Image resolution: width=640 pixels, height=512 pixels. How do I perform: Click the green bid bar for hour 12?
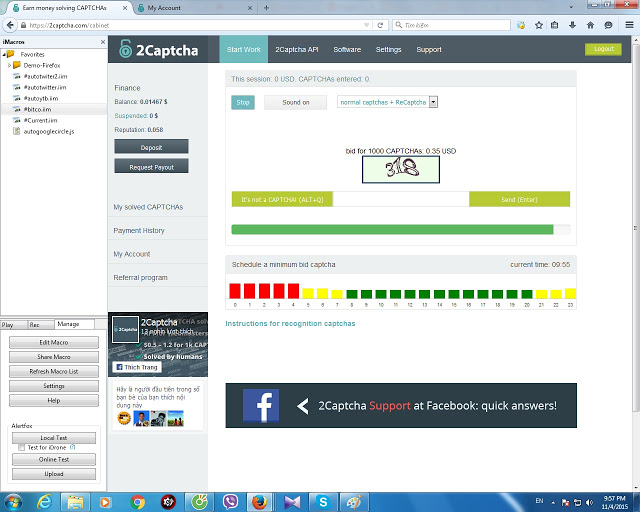[x=410, y=294]
